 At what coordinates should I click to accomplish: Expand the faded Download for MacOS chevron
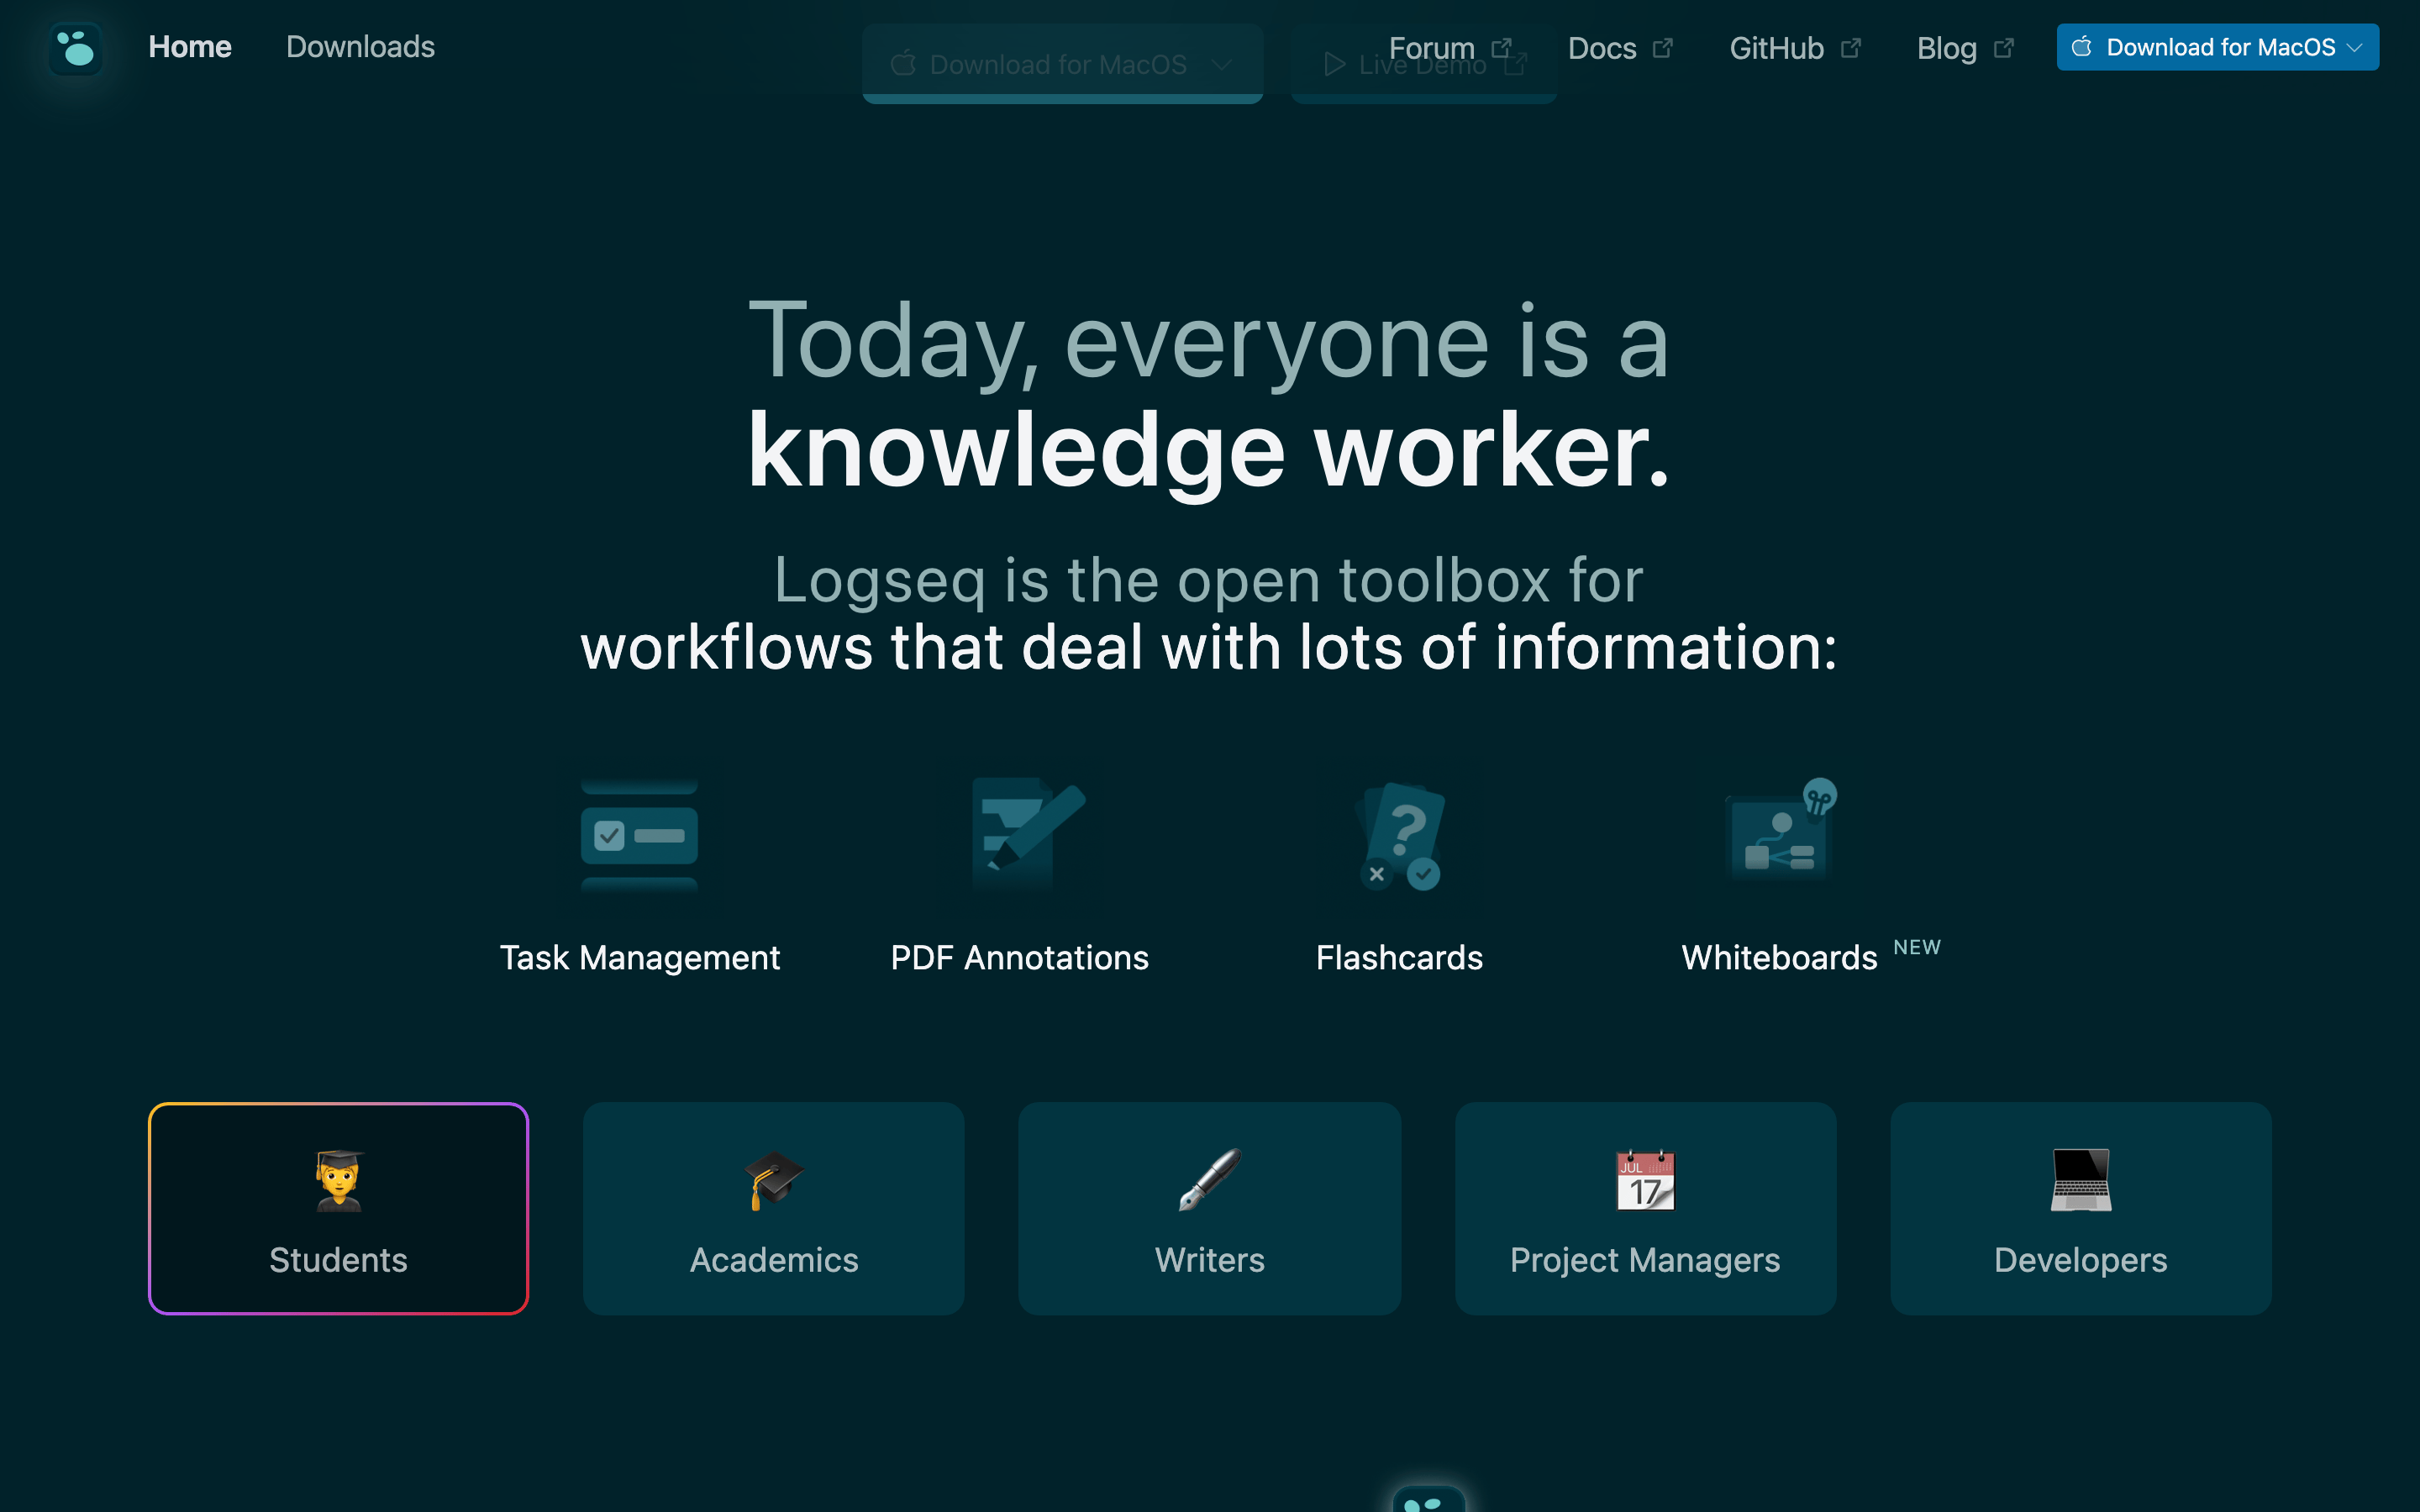pos(1221,65)
